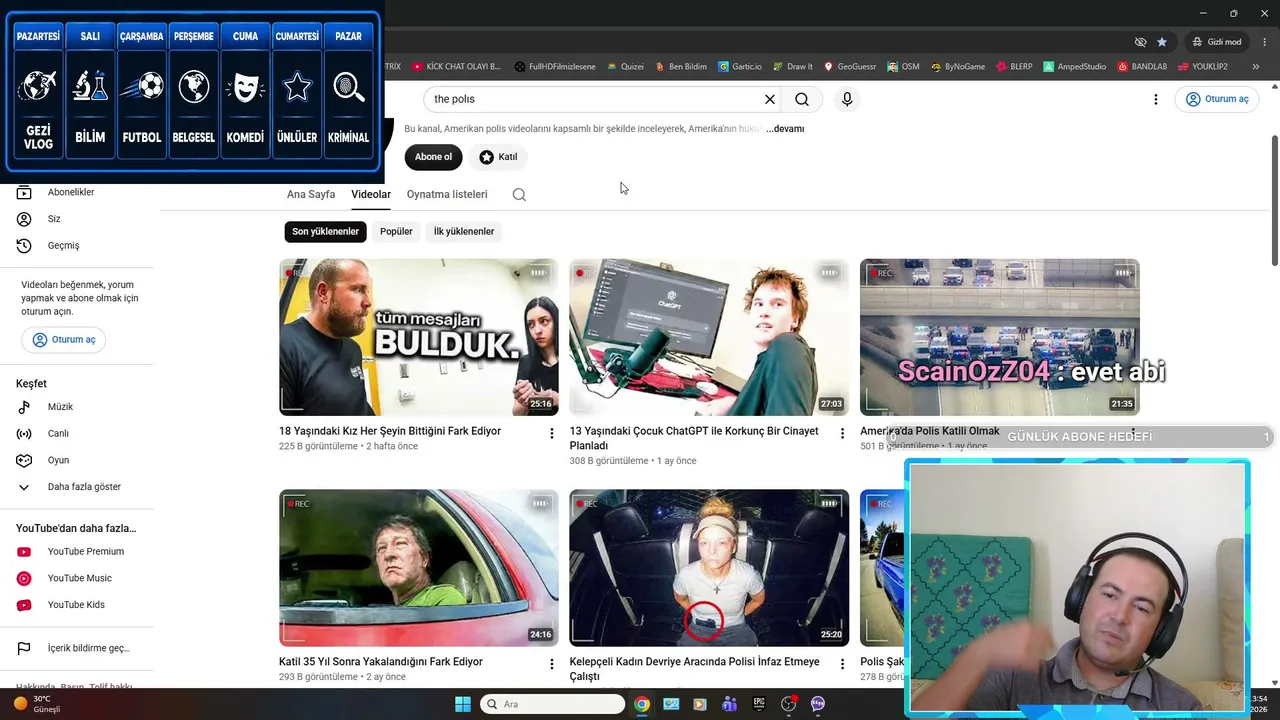Image resolution: width=1280 pixels, height=720 pixels.
Task: Open the Quizei bookmark
Action: tap(625, 67)
